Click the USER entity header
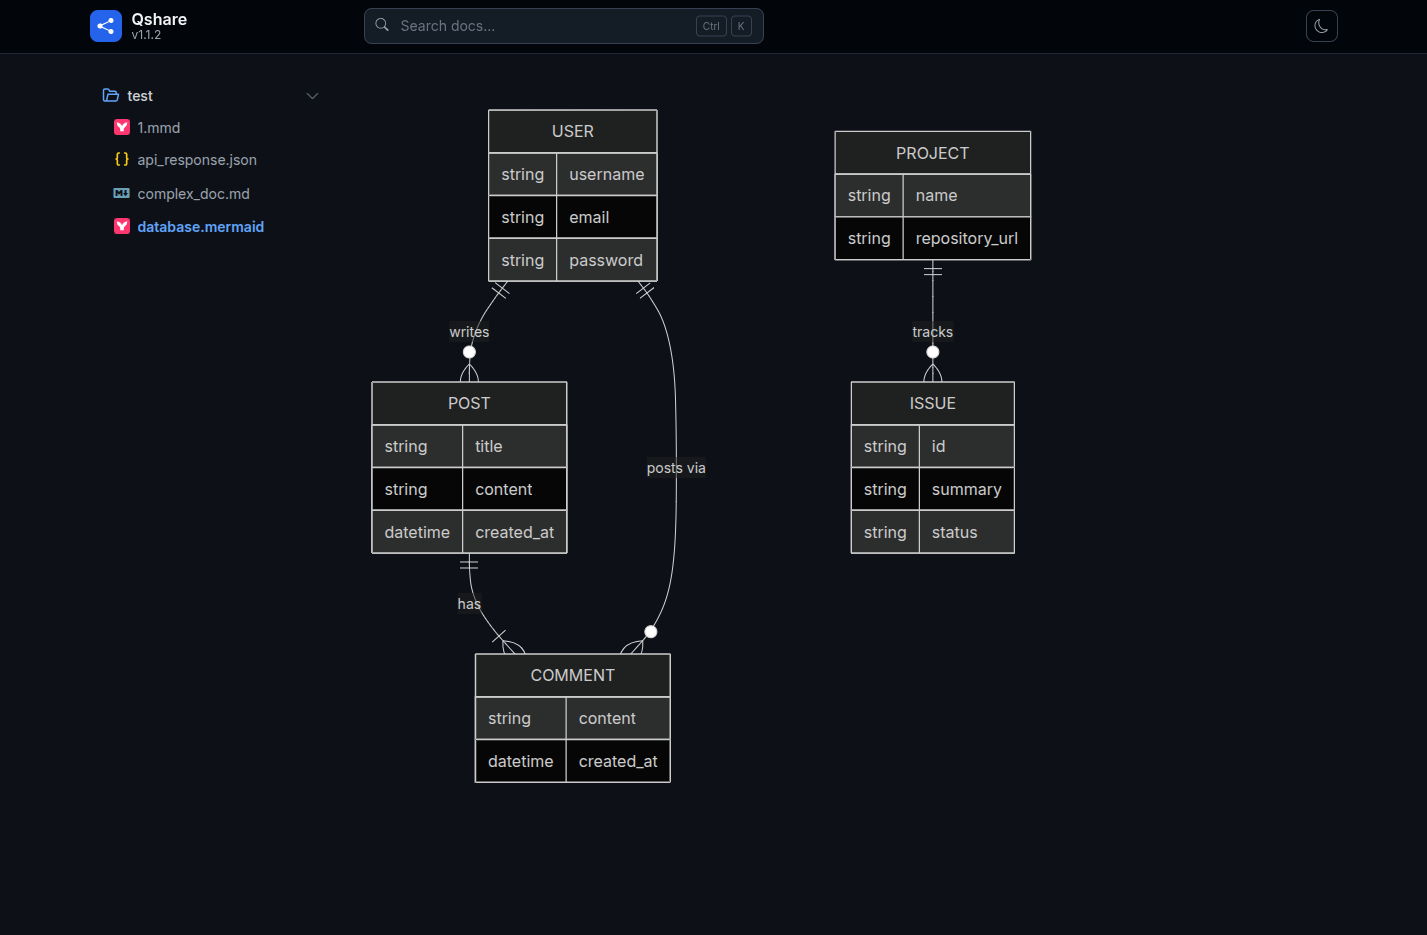 coord(572,131)
